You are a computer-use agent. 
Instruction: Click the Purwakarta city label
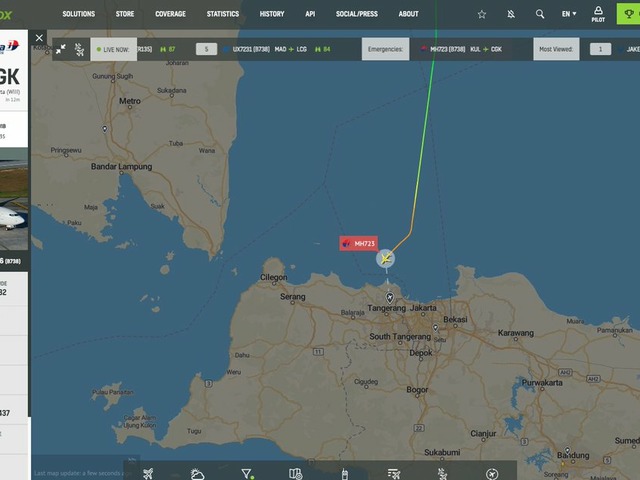[x=542, y=382]
